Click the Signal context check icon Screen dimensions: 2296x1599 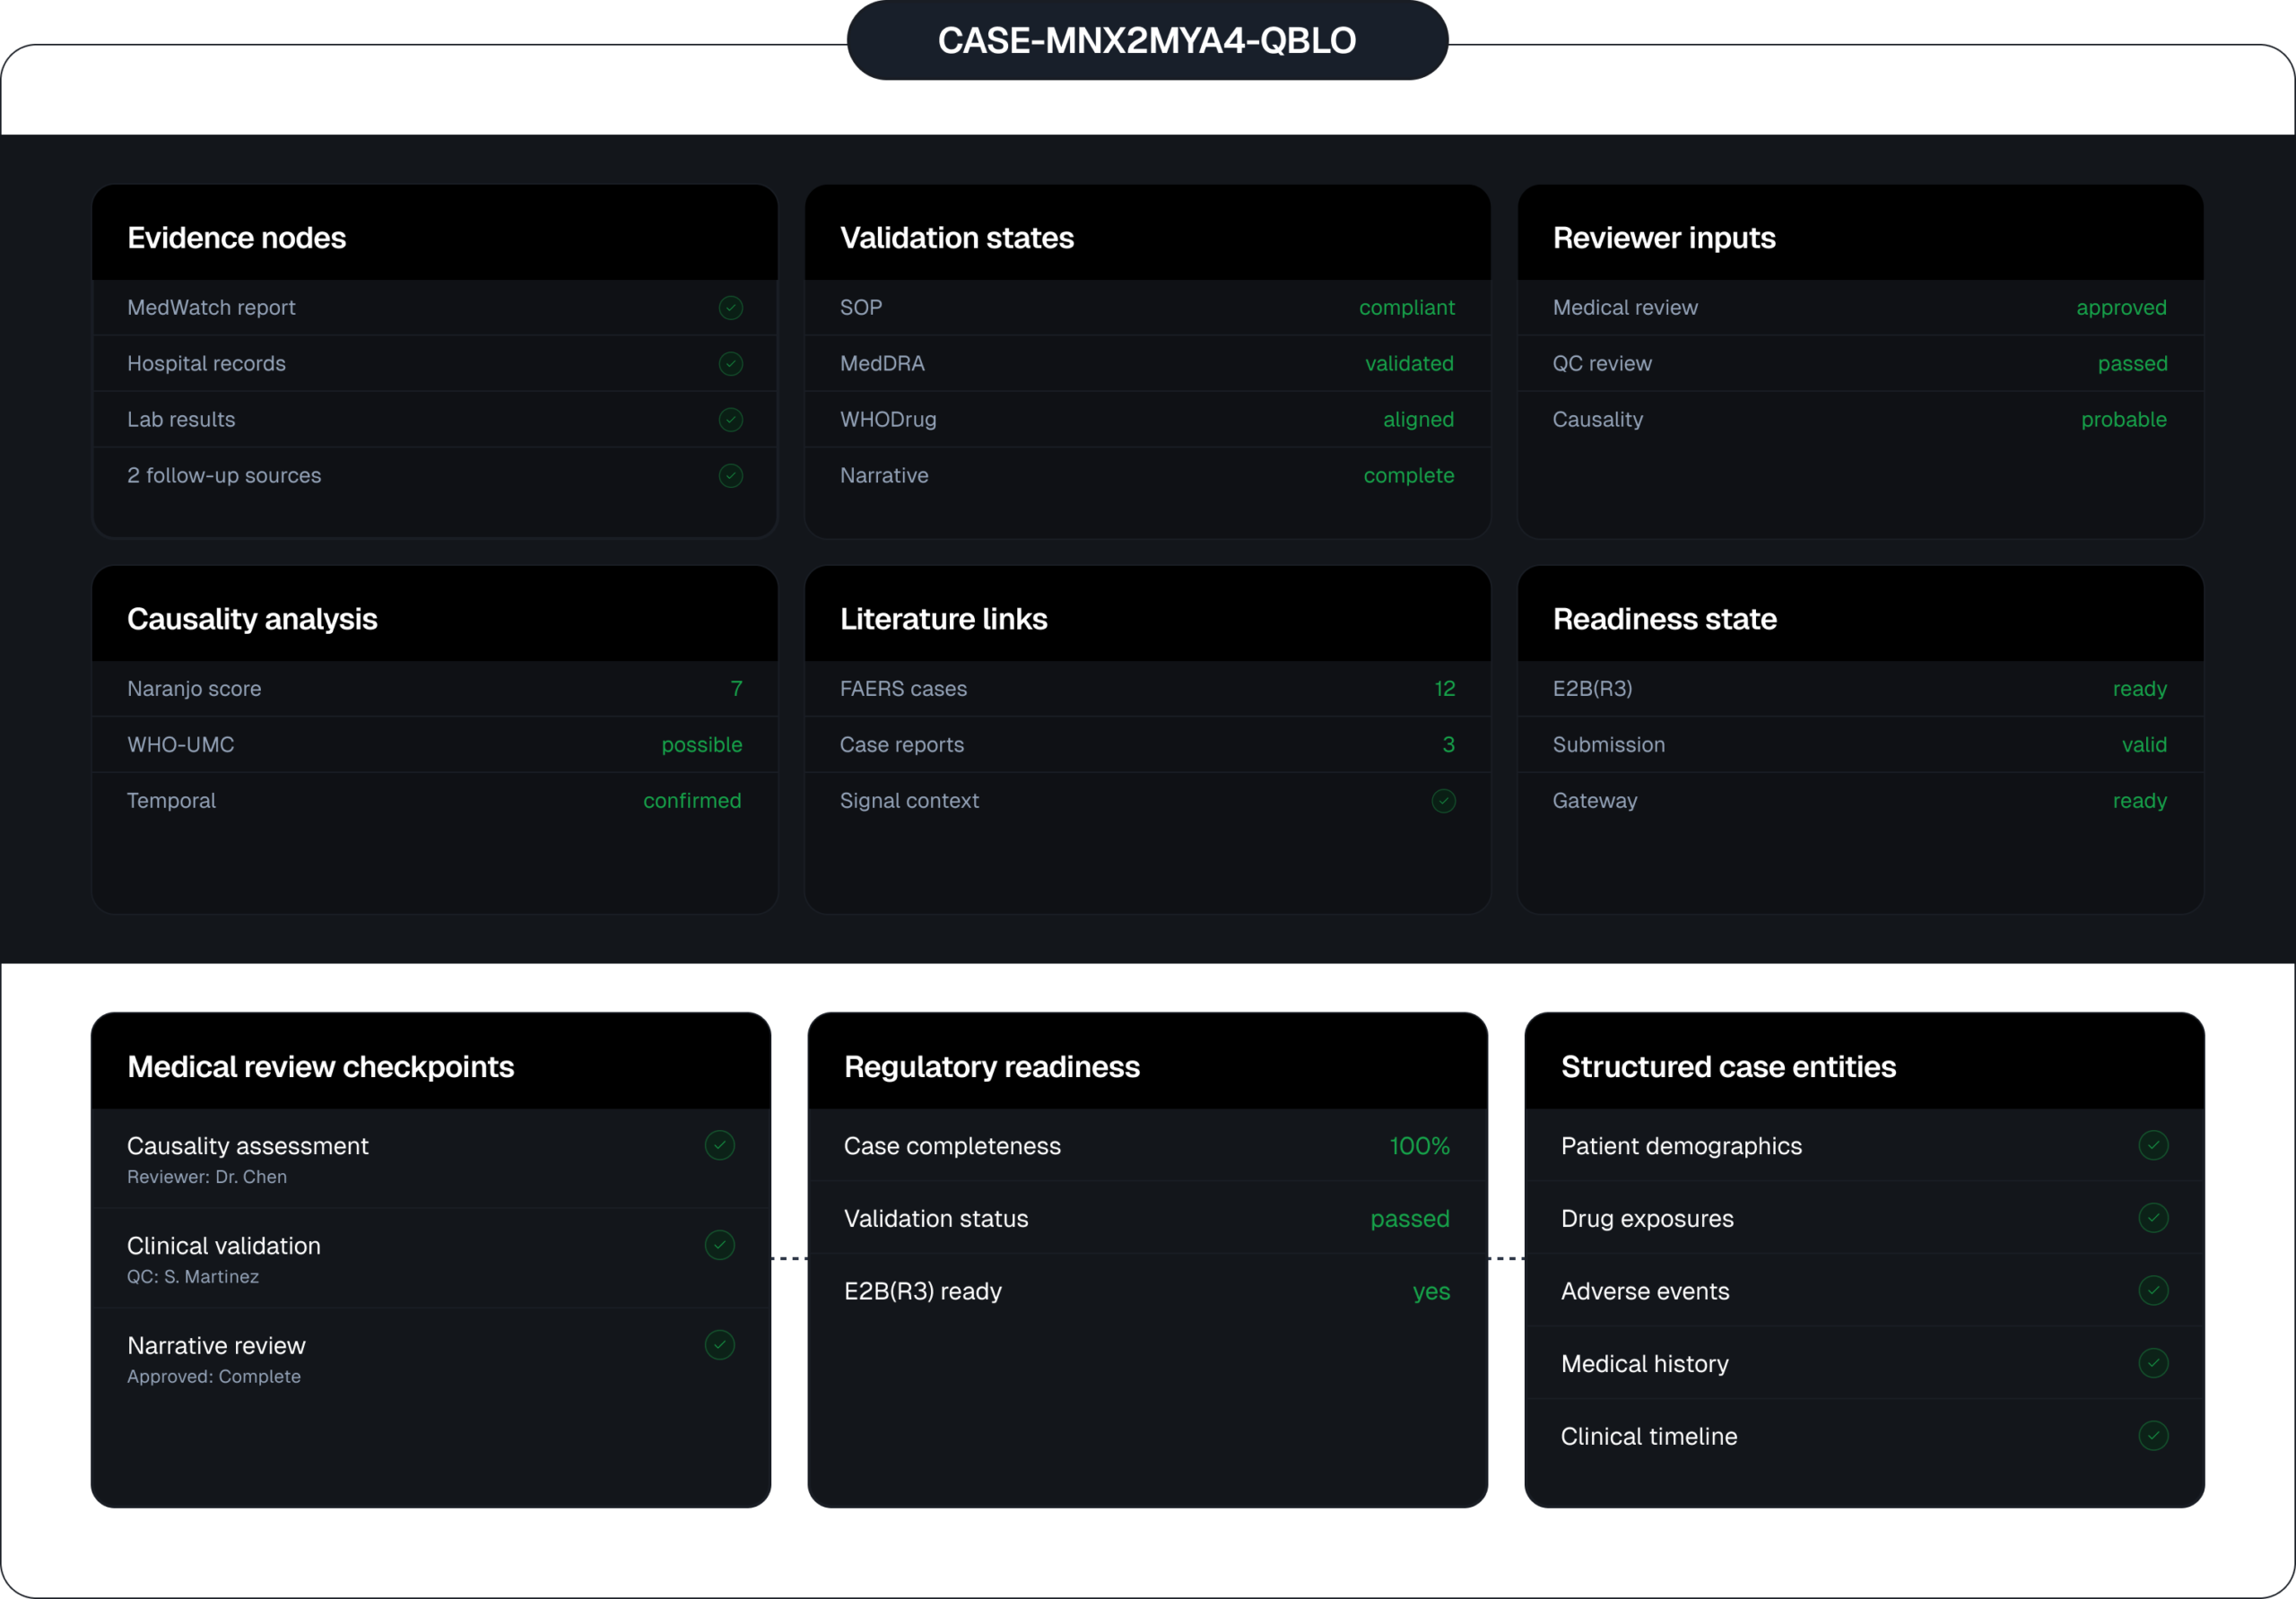point(1444,801)
